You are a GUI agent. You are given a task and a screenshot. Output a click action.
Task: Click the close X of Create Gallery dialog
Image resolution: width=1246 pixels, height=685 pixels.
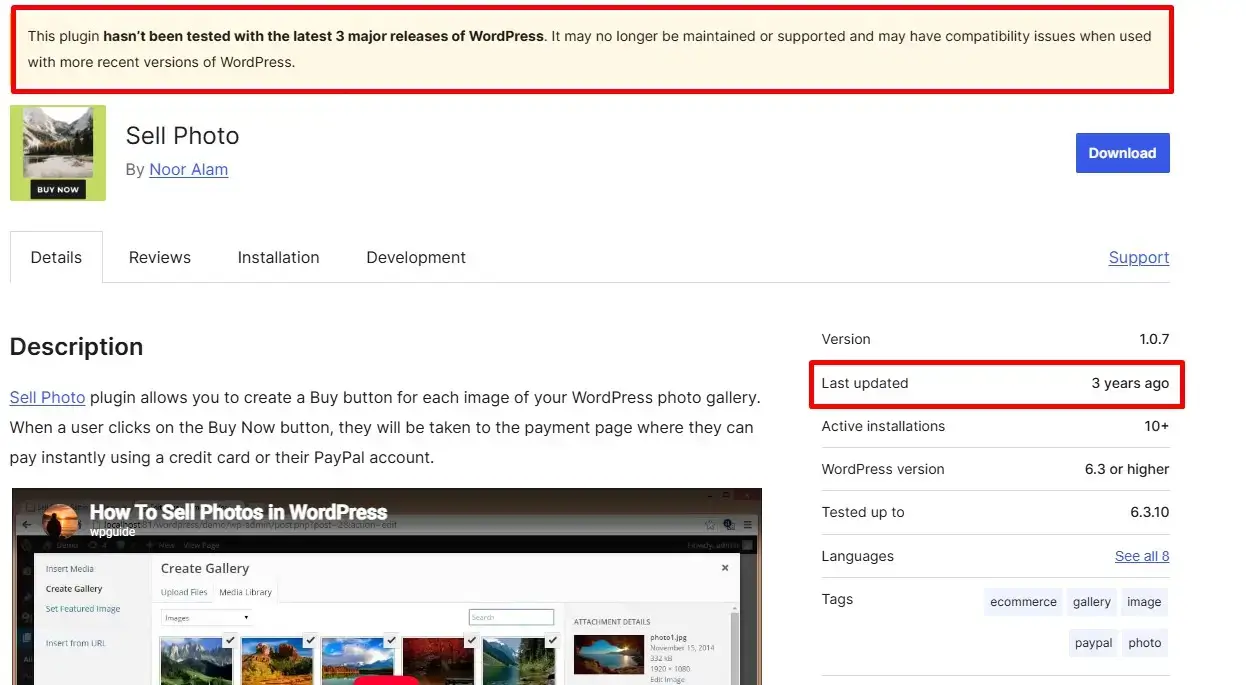[725, 568]
